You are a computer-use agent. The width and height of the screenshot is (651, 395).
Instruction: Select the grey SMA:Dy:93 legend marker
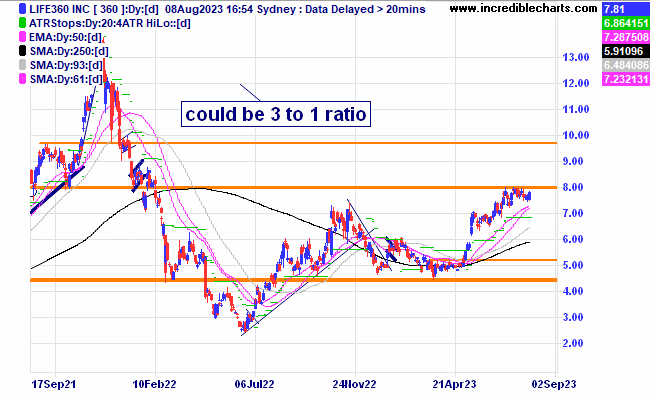23,65
